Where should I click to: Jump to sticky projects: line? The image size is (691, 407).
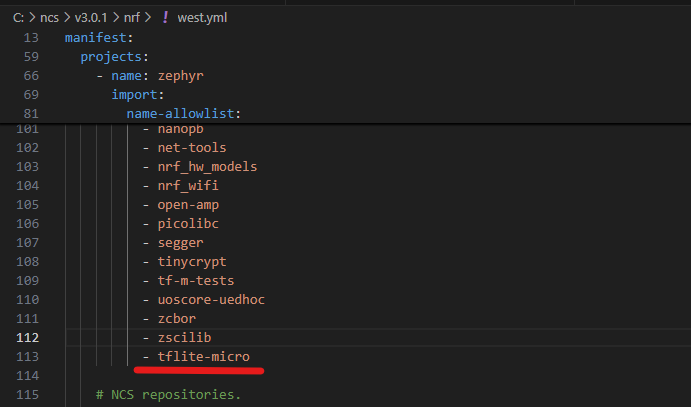(x=114, y=56)
